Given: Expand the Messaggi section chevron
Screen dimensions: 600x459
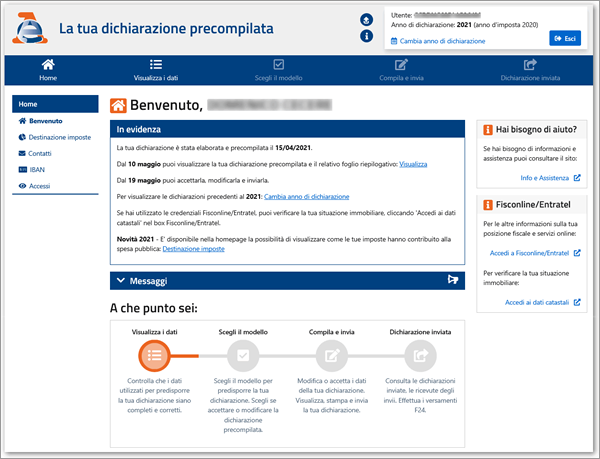Looking at the screenshot, I should coord(121,280).
